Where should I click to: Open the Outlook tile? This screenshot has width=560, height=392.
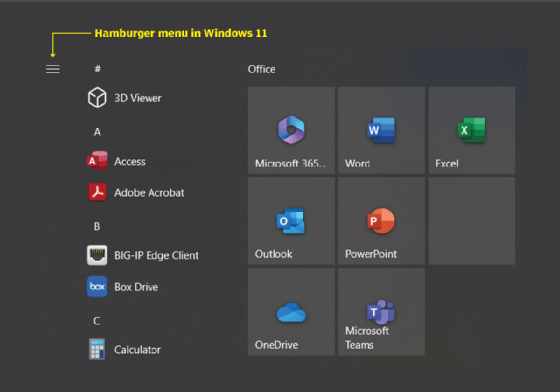coord(291,221)
